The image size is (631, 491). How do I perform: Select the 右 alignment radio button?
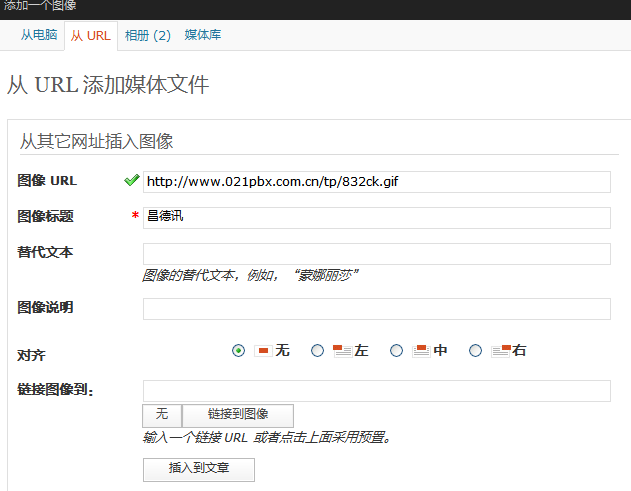coord(475,351)
